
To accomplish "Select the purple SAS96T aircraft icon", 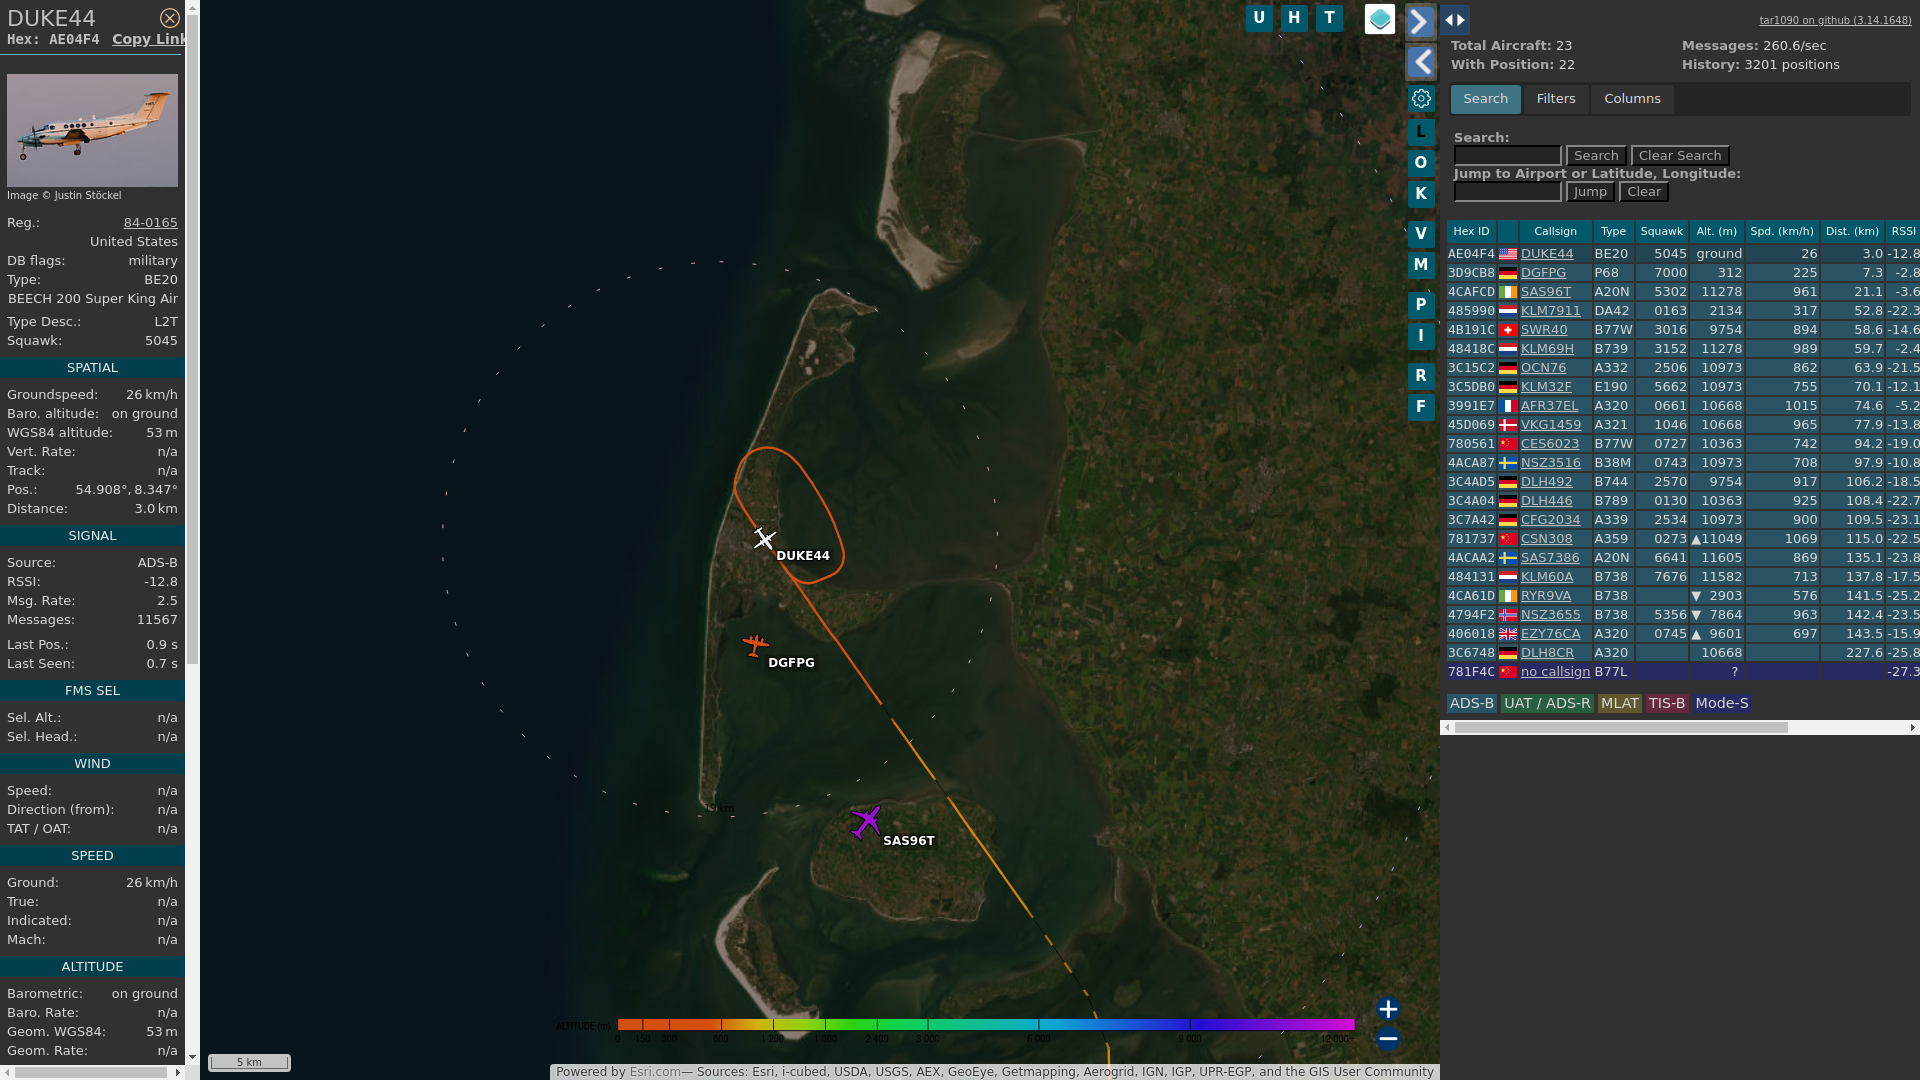I will coord(866,822).
